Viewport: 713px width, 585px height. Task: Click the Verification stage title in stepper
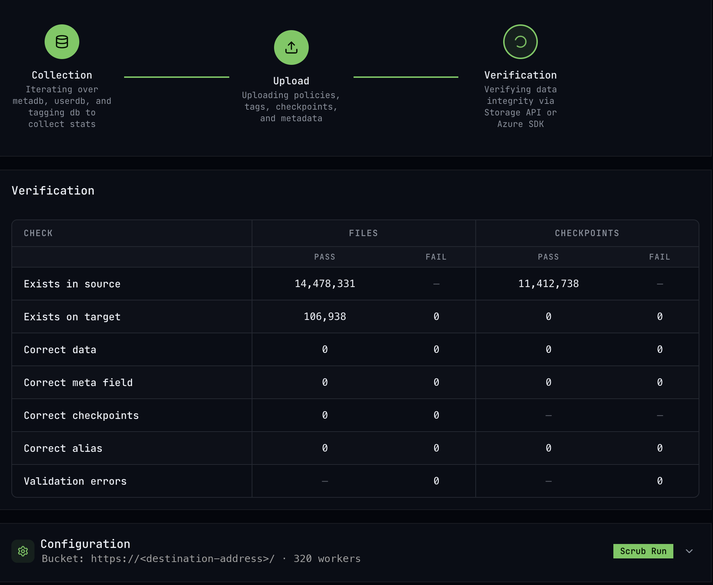[520, 75]
